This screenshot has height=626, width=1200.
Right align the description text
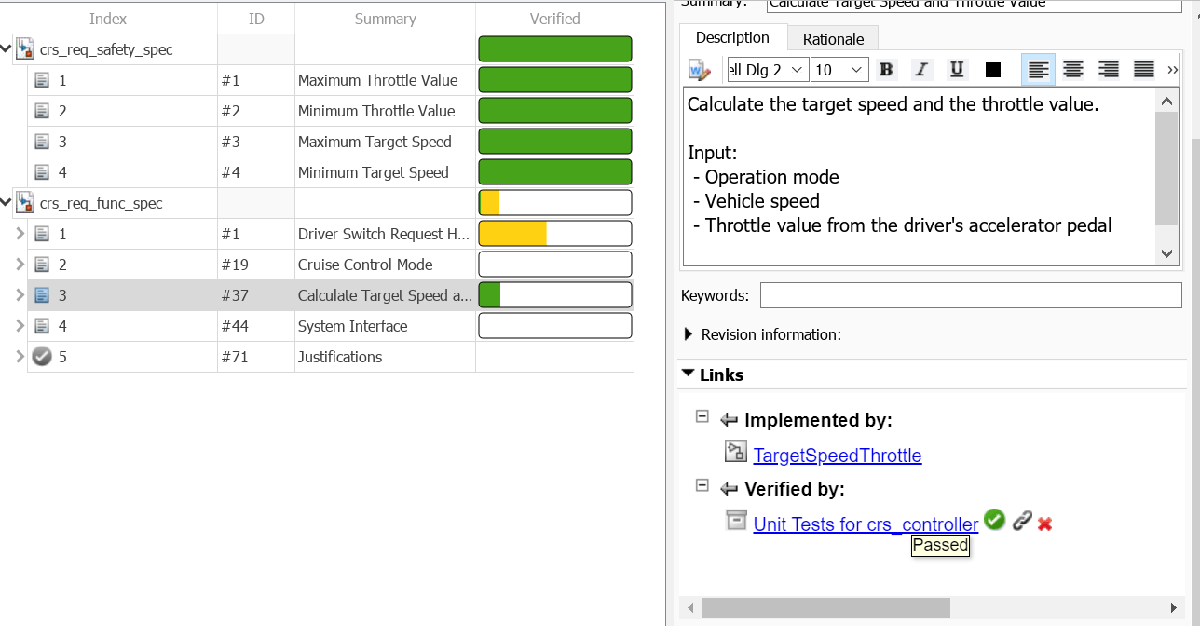pos(1108,69)
